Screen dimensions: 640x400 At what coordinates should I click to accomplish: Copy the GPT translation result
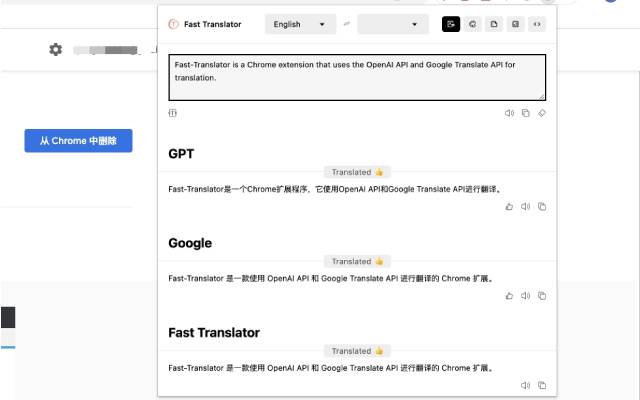coord(542,207)
